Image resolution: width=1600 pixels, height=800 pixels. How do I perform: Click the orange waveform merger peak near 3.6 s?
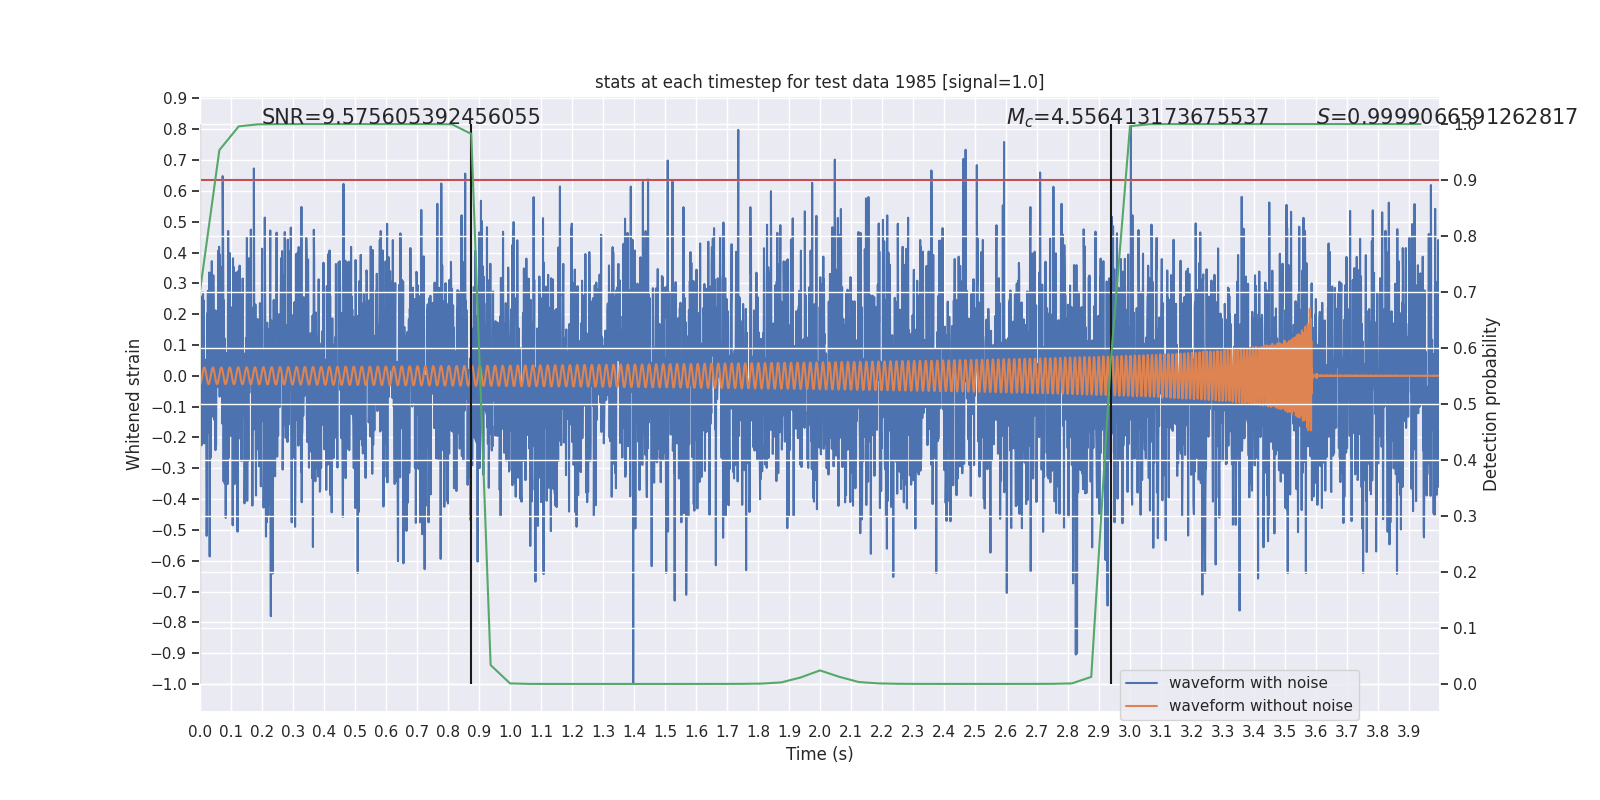point(1309,319)
